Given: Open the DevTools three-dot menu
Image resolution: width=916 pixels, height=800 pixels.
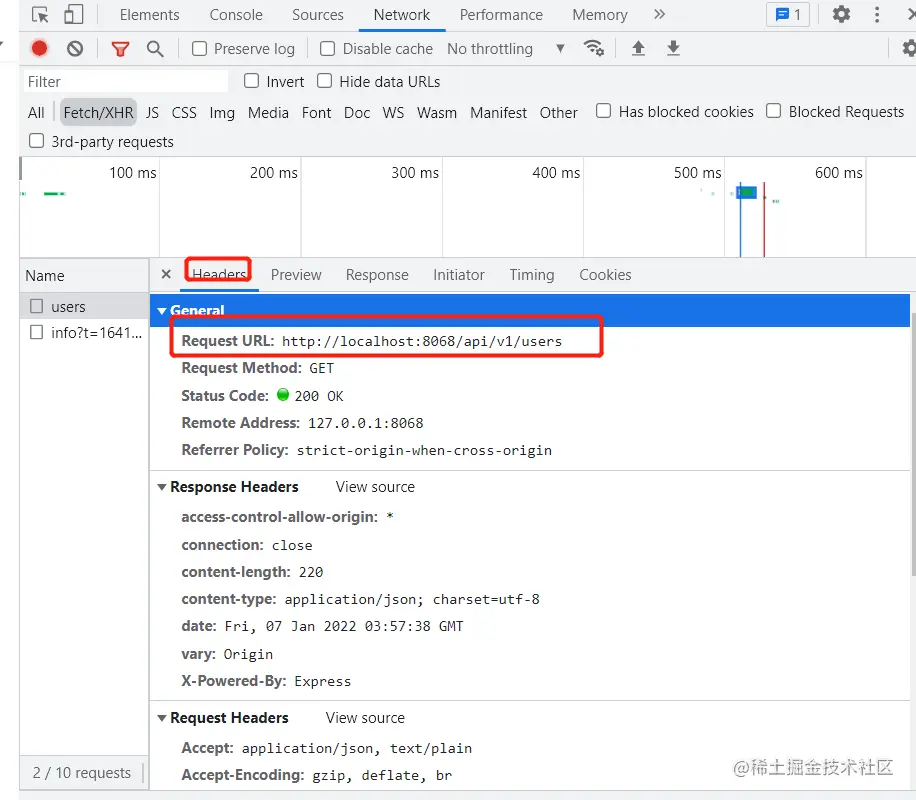Looking at the screenshot, I should [x=877, y=15].
